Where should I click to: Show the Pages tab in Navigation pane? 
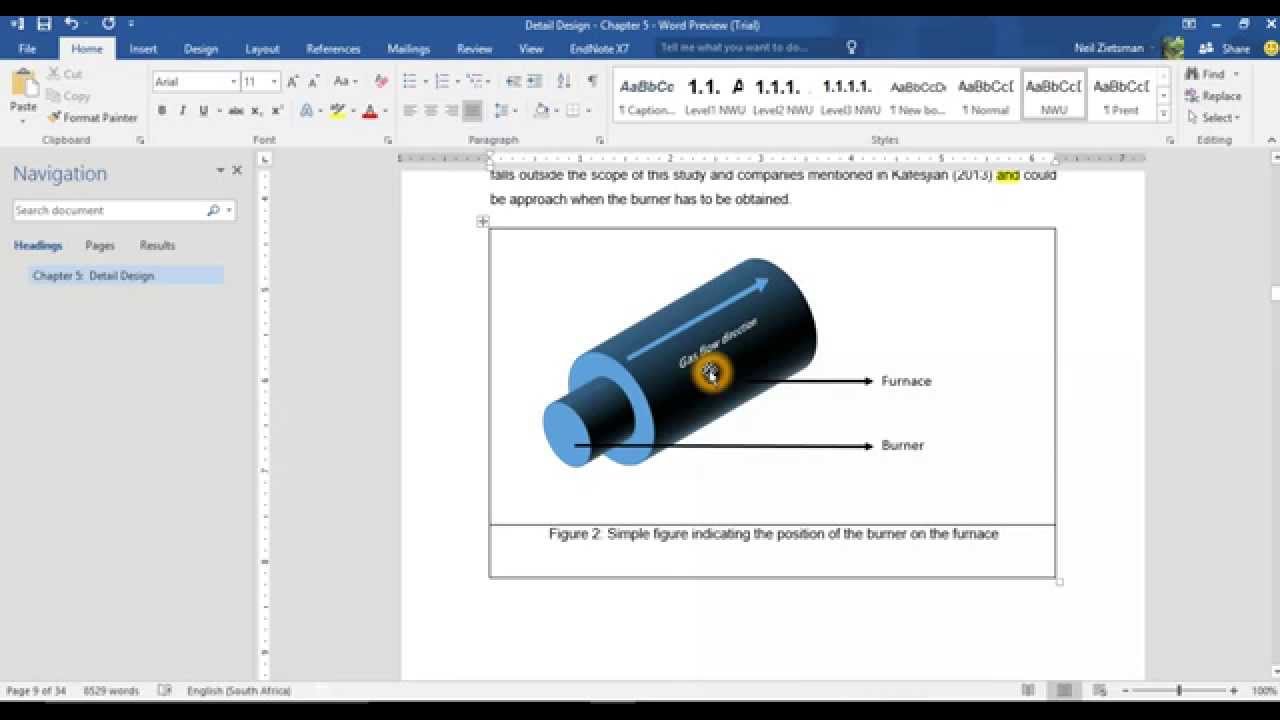coord(100,246)
